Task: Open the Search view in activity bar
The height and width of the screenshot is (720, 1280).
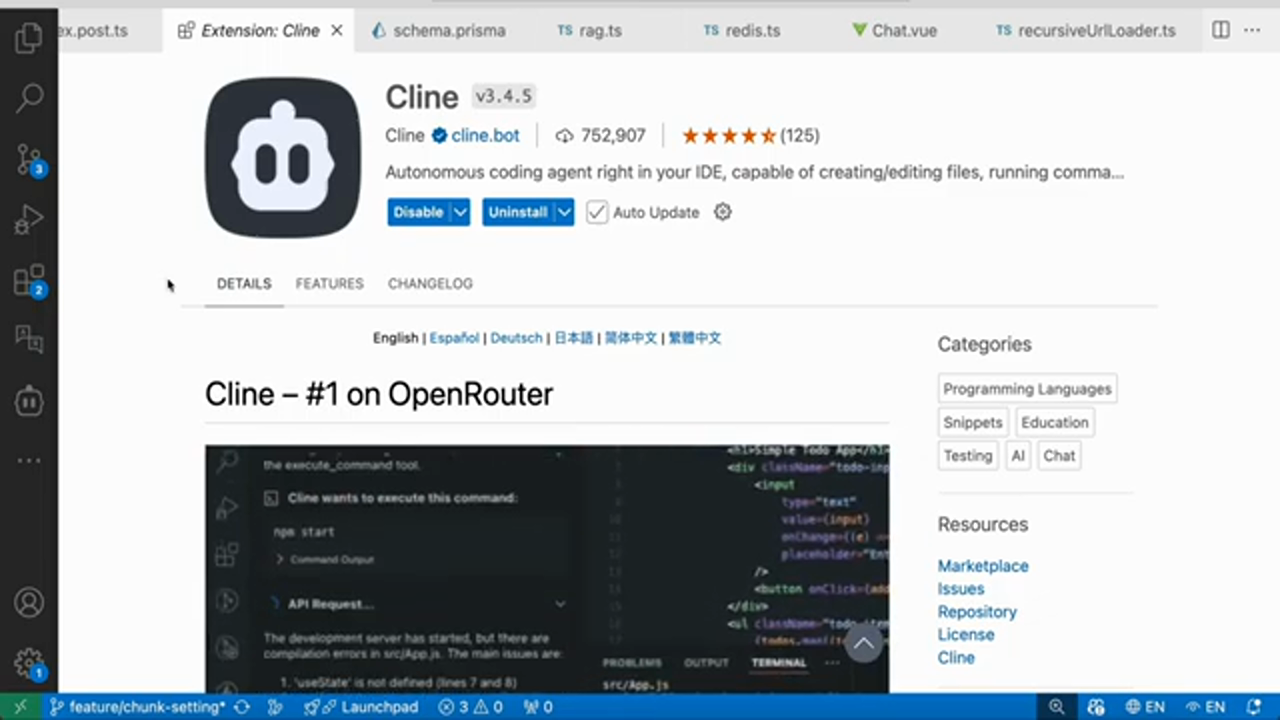Action: [29, 98]
